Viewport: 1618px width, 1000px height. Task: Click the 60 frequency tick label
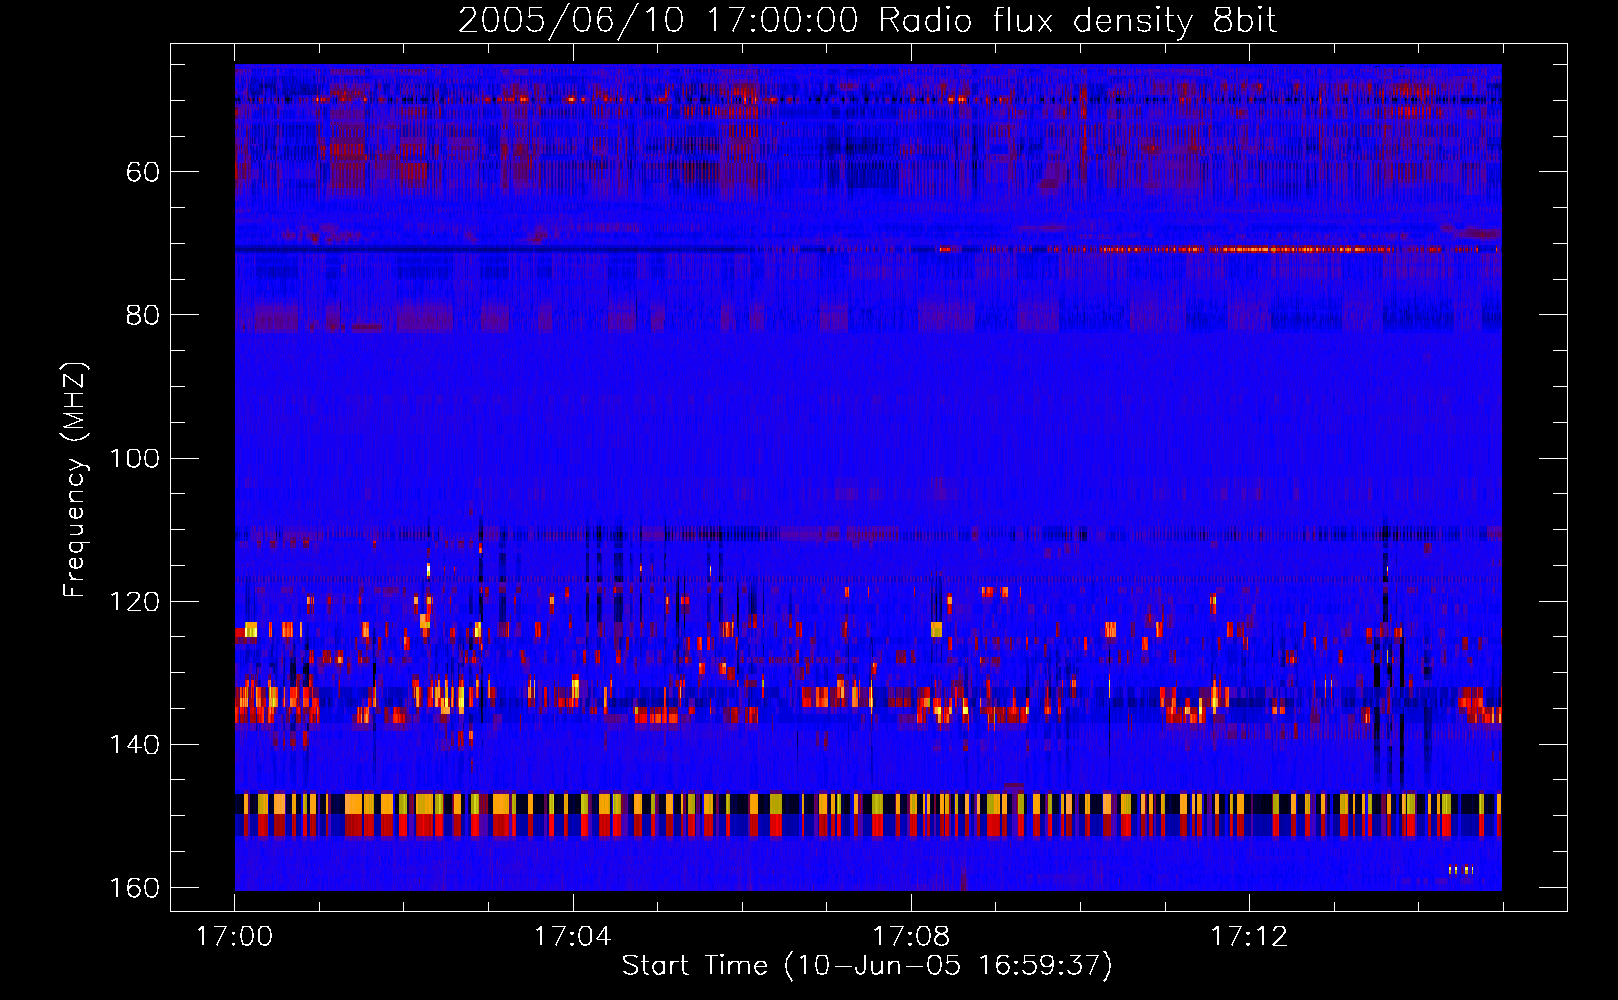tap(143, 172)
